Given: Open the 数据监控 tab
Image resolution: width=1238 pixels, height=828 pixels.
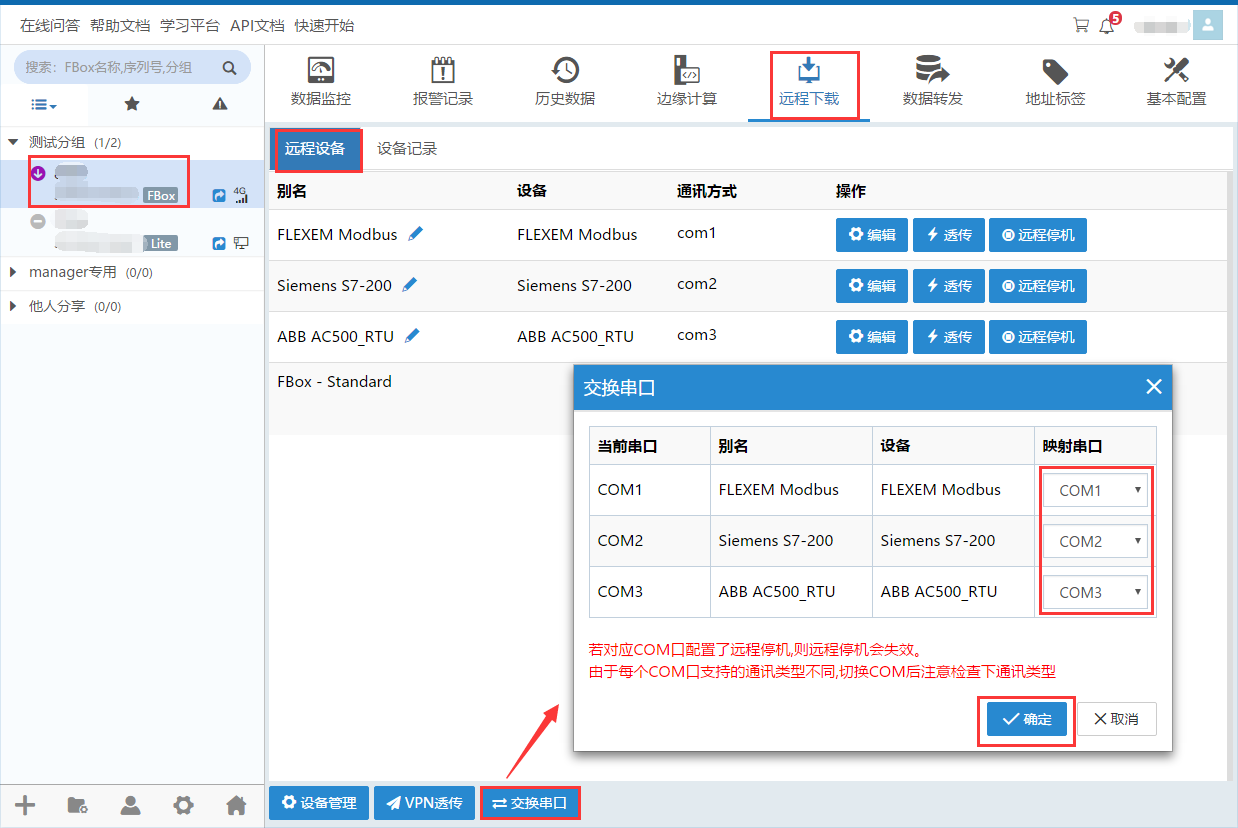Looking at the screenshot, I should pos(321,83).
